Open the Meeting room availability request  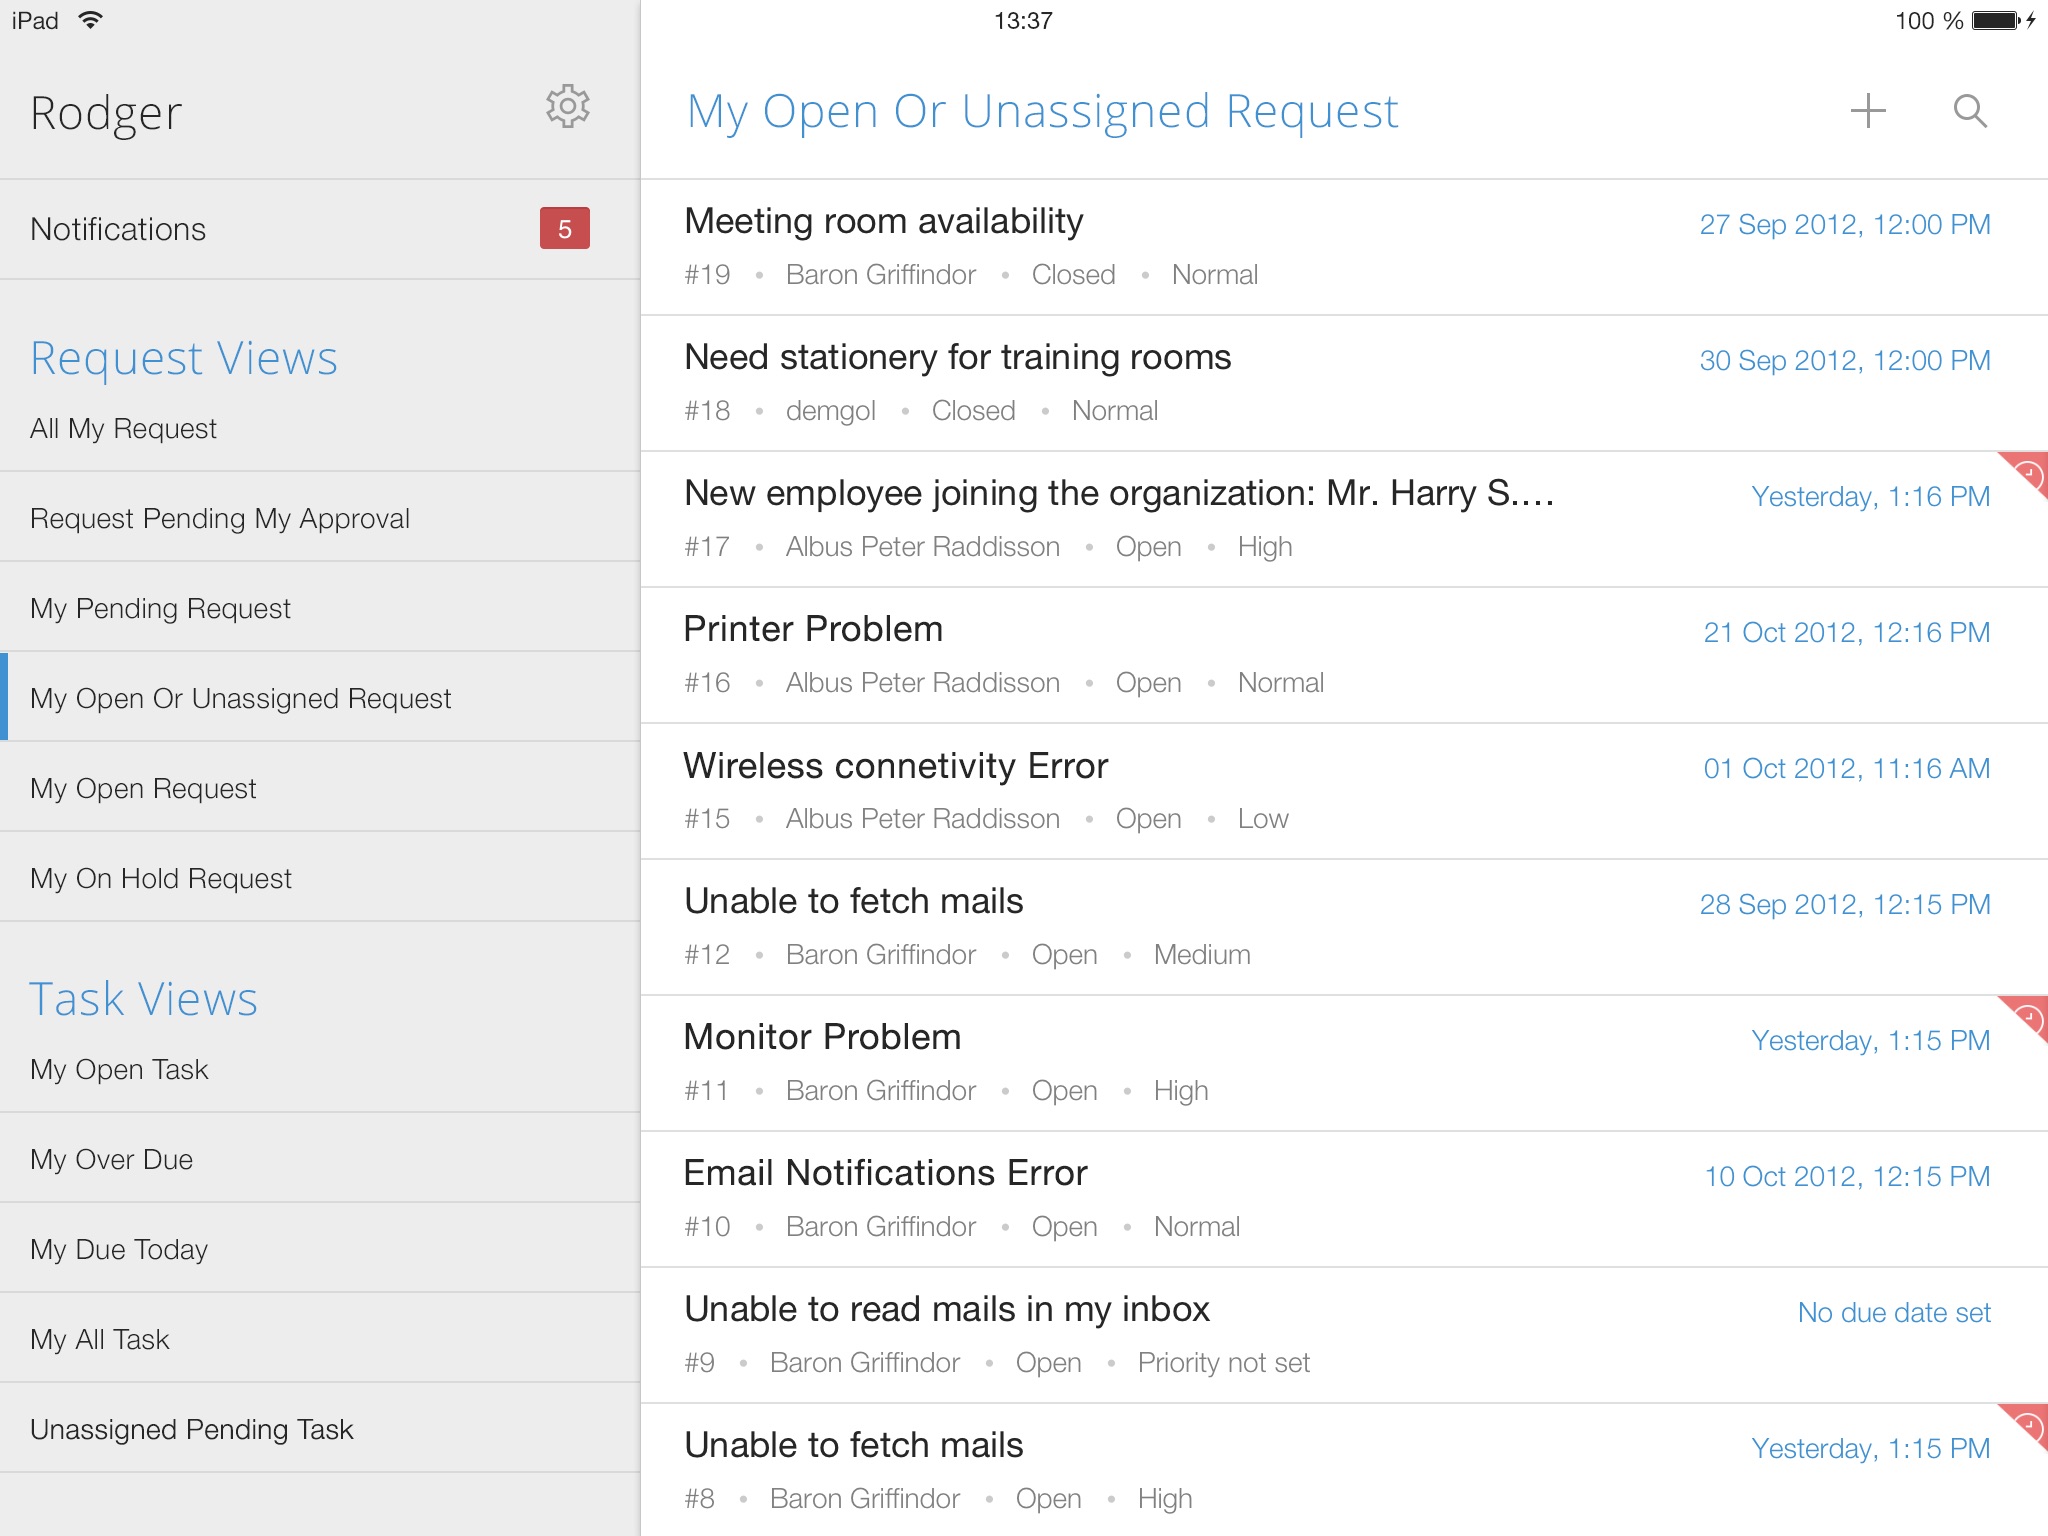[x=1344, y=247]
